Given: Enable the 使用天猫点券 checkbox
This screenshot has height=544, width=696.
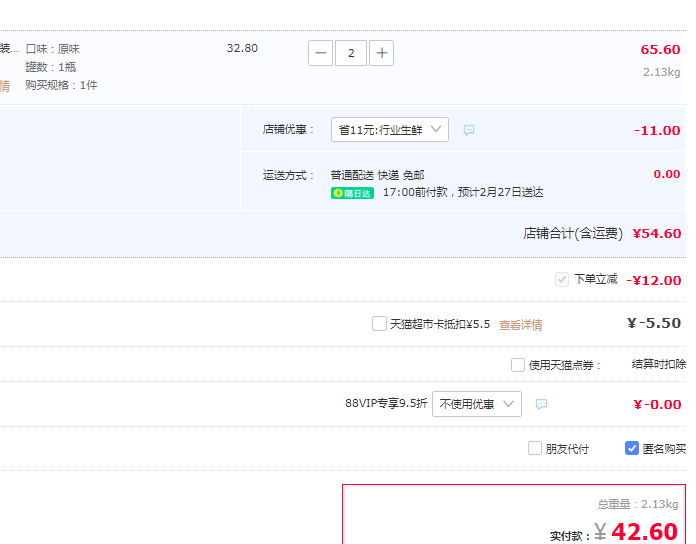Looking at the screenshot, I should point(518,365).
